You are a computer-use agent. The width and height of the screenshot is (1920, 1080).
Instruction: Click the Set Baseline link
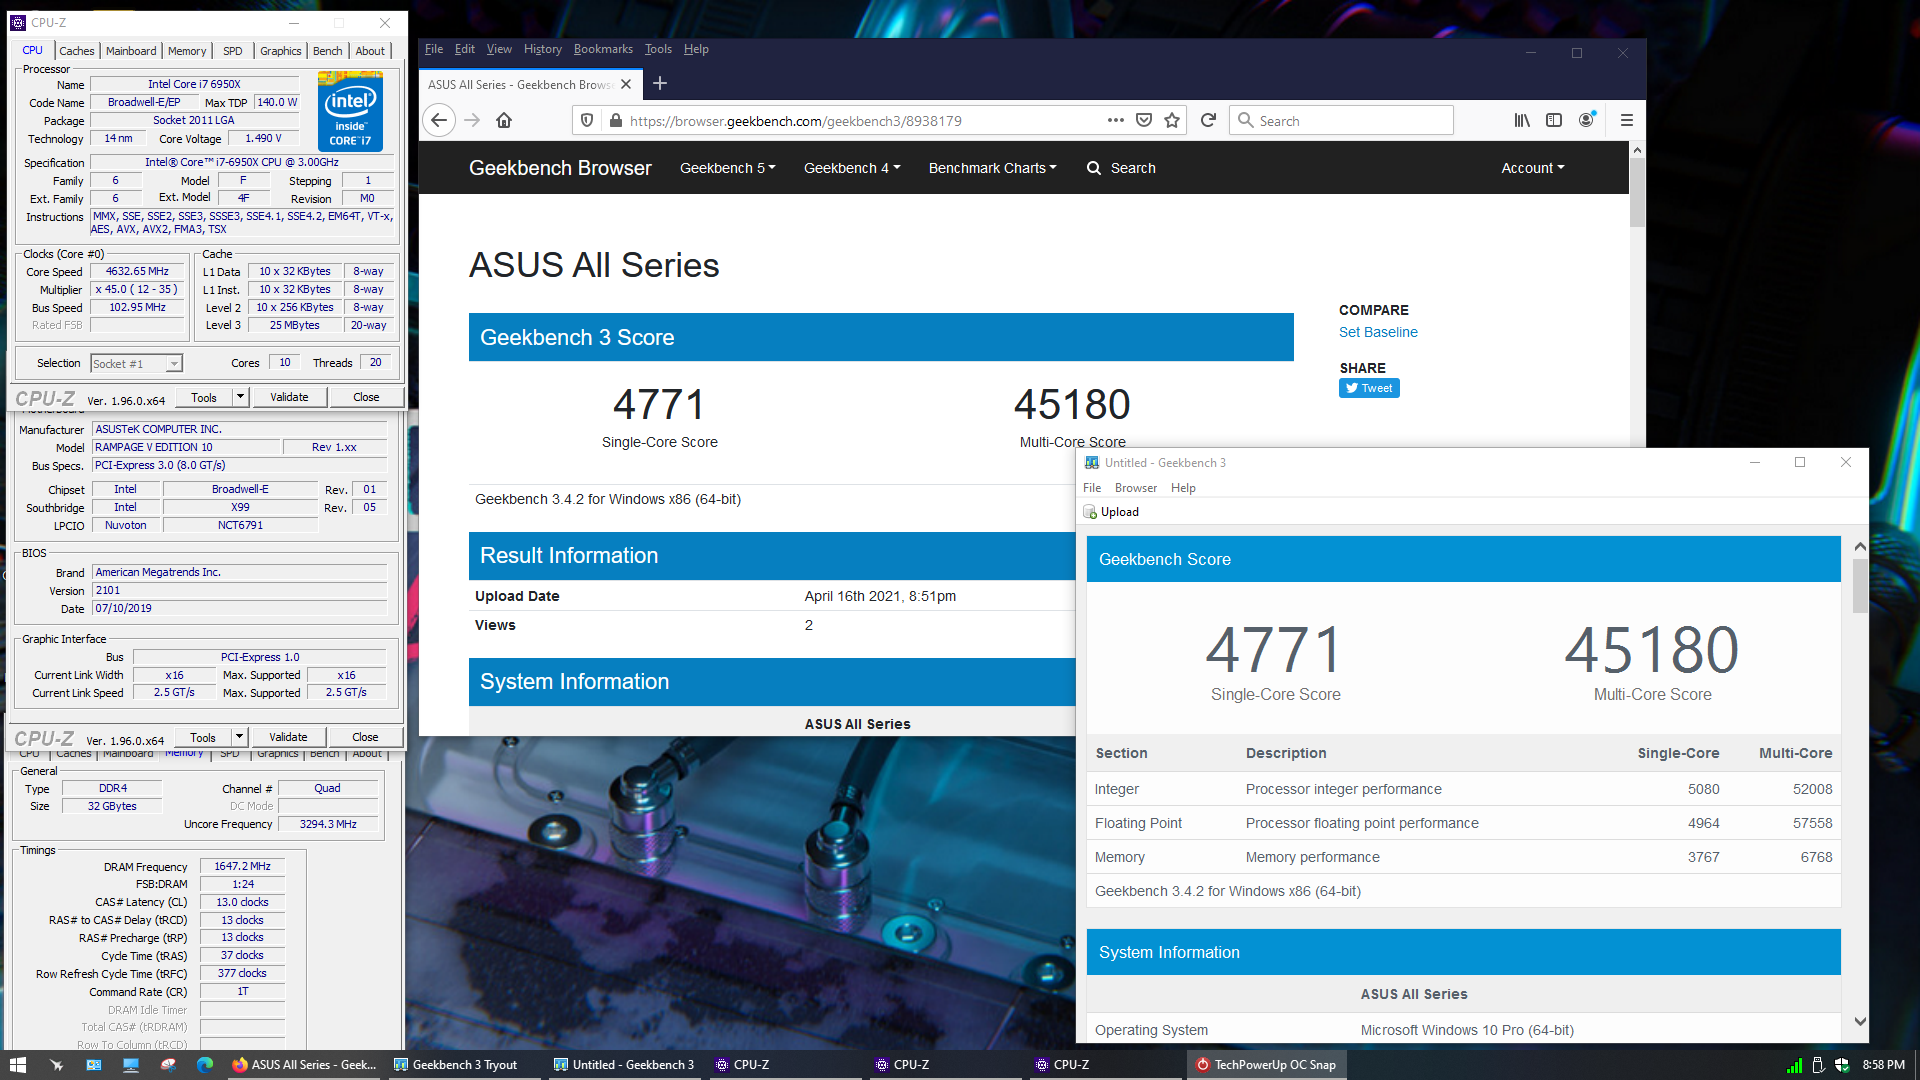pos(1378,332)
